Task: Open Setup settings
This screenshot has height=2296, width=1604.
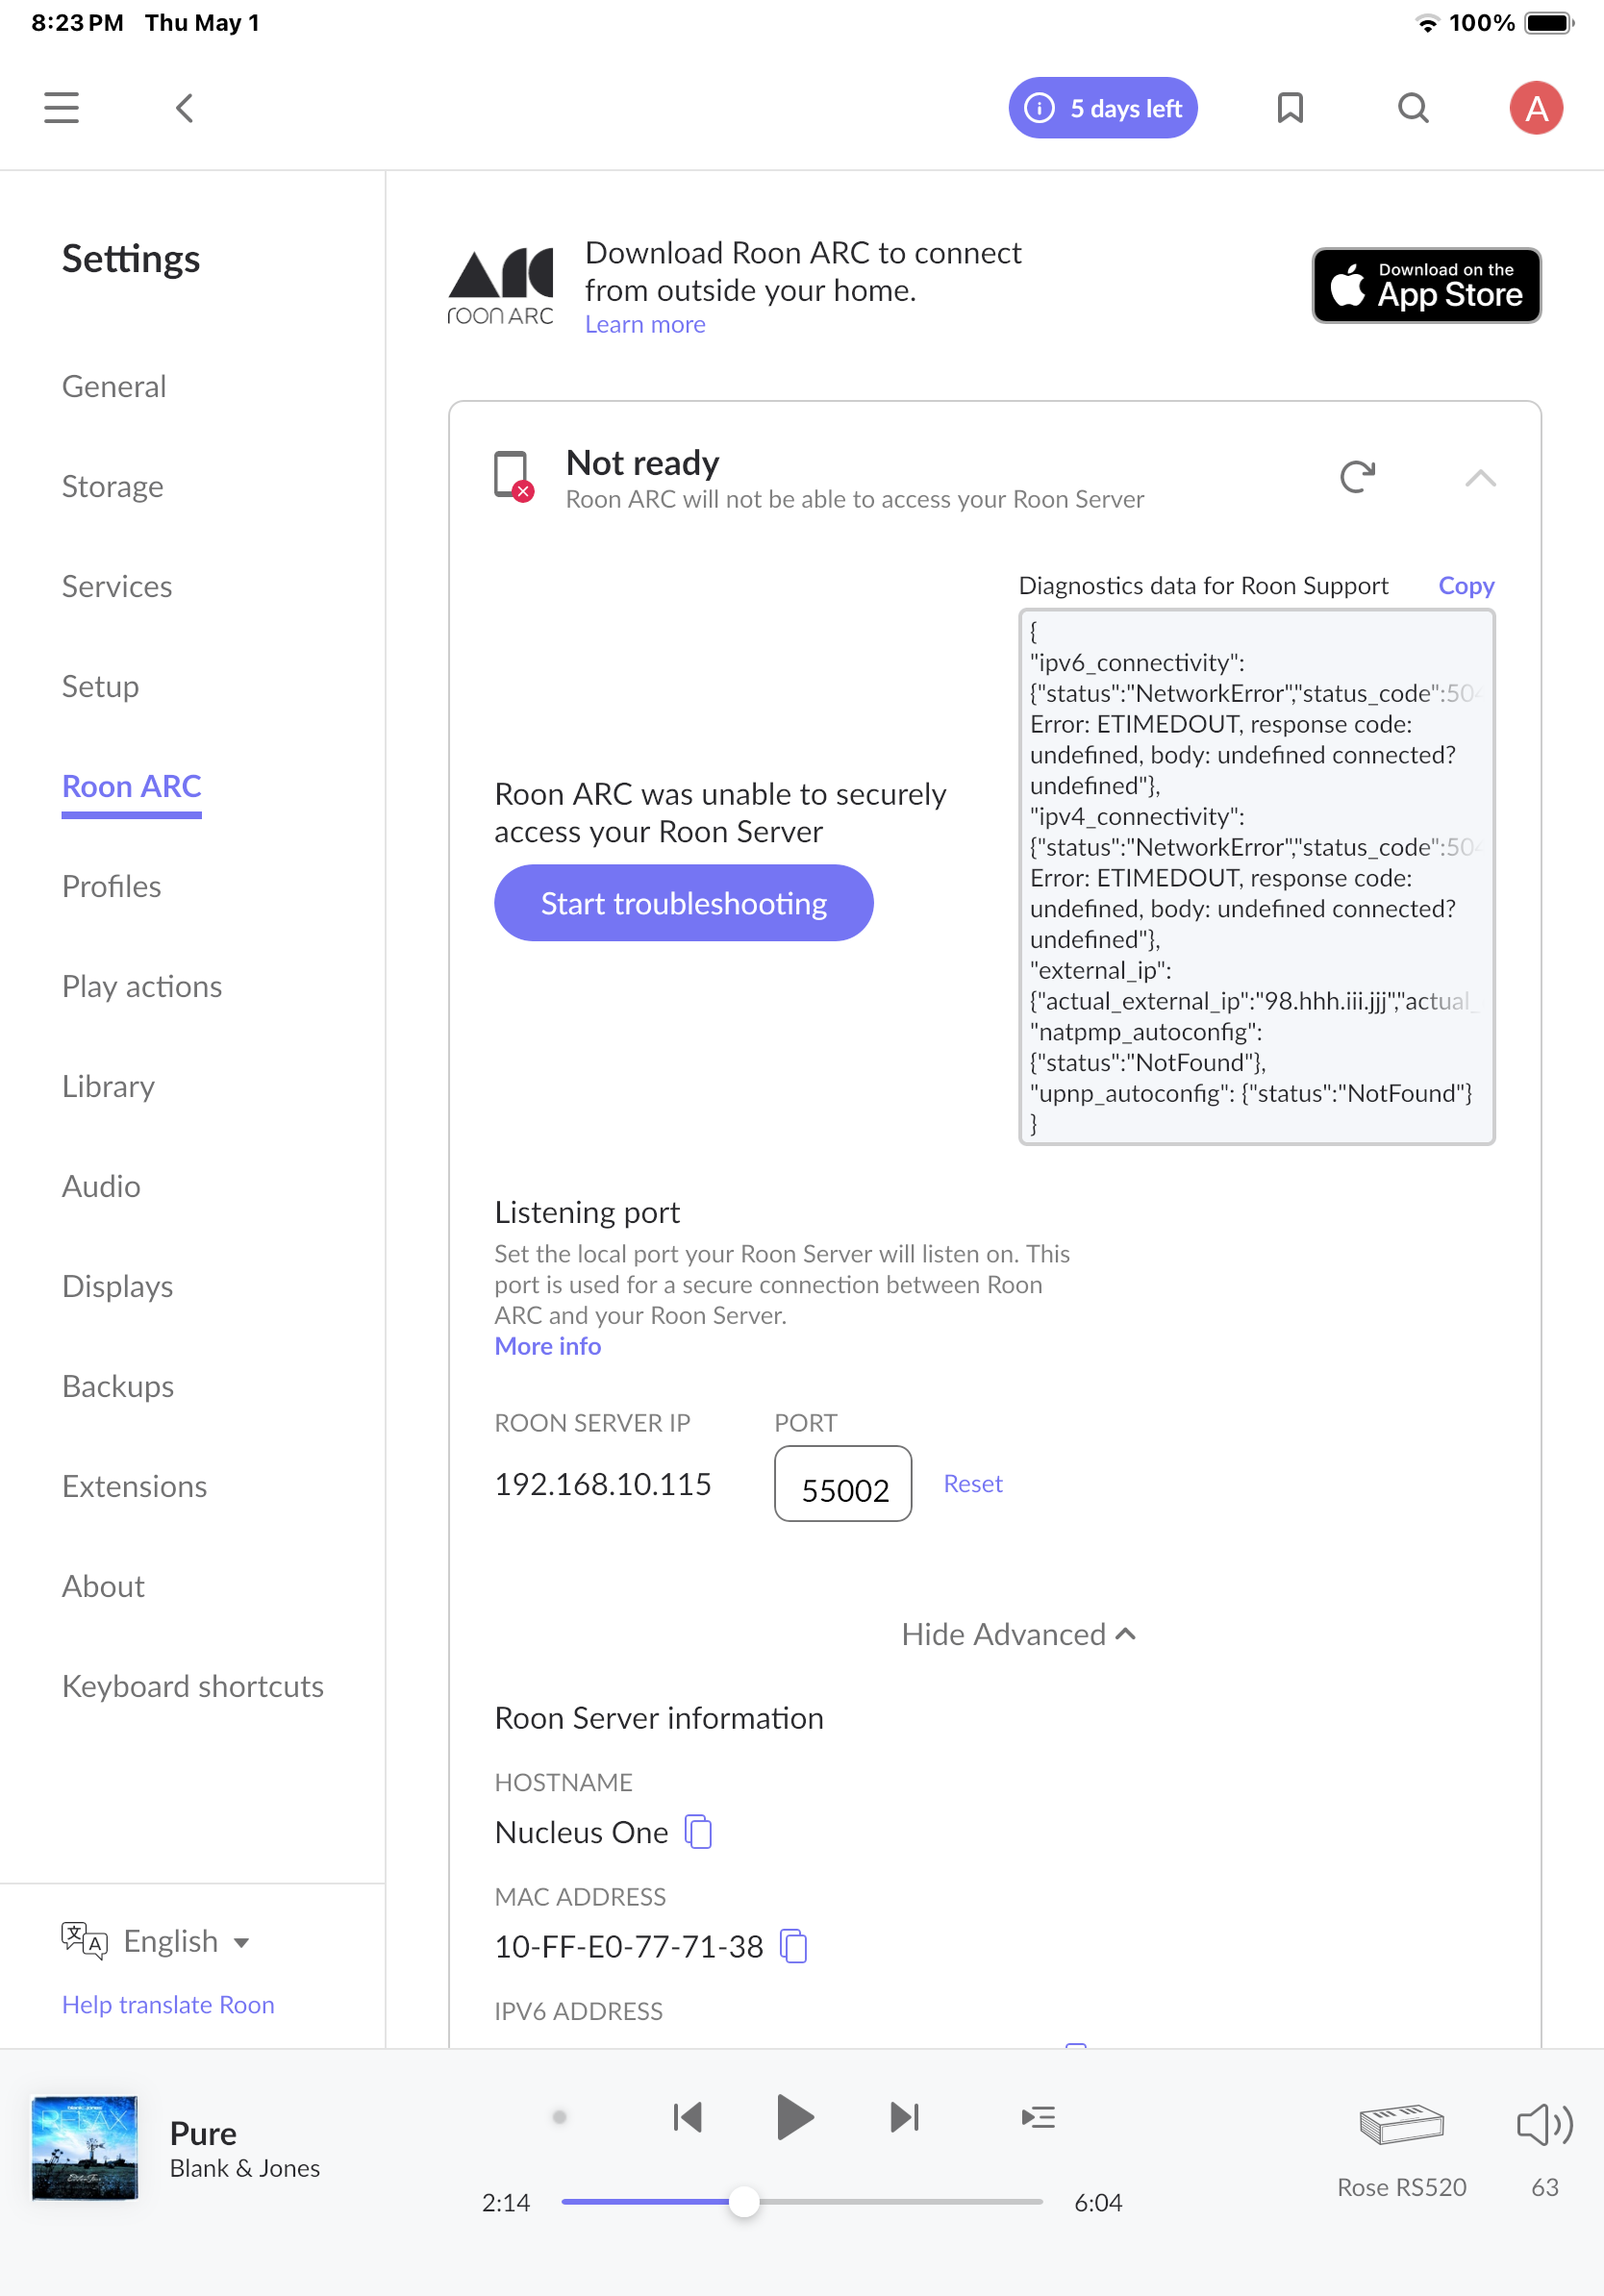Action: click(x=100, y=686)
